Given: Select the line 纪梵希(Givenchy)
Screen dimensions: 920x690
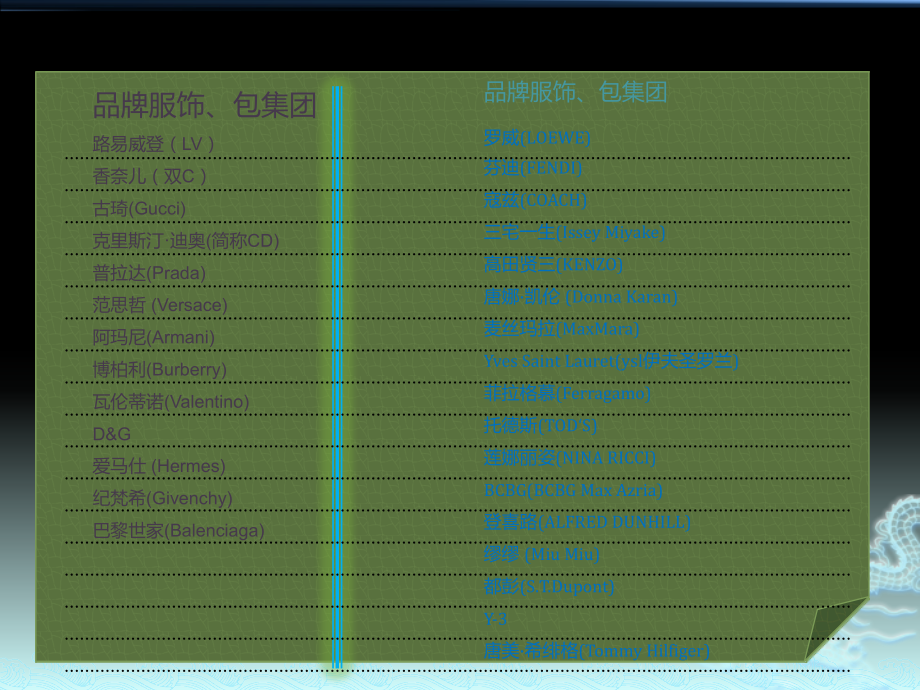Looking at the screenshot, I should 163,498.
